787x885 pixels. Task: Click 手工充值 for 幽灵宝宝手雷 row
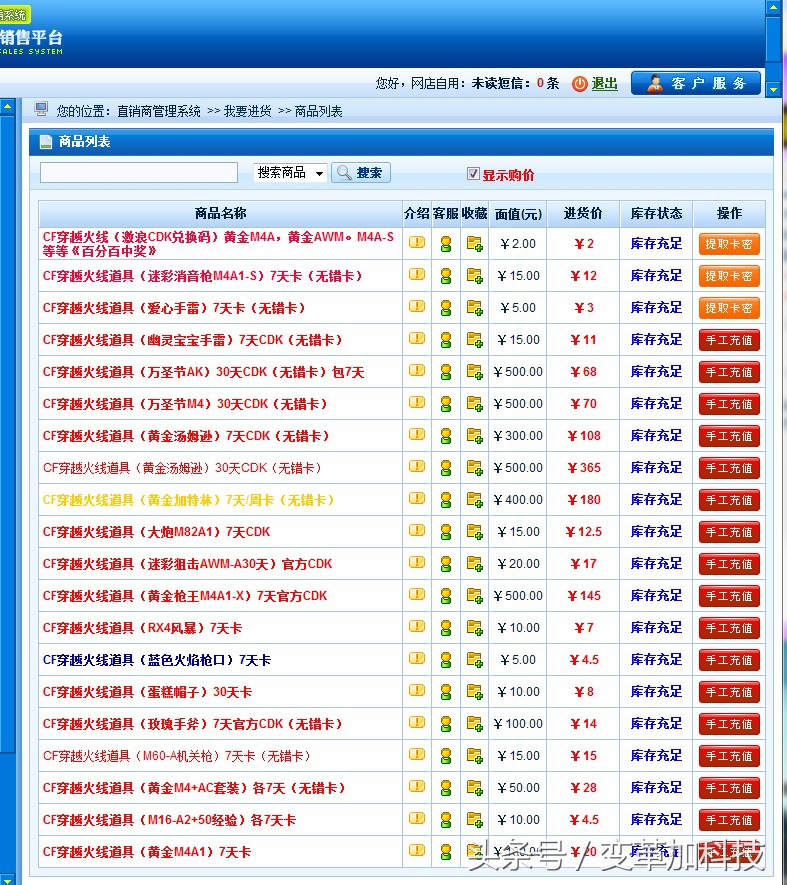click(729, 340)
